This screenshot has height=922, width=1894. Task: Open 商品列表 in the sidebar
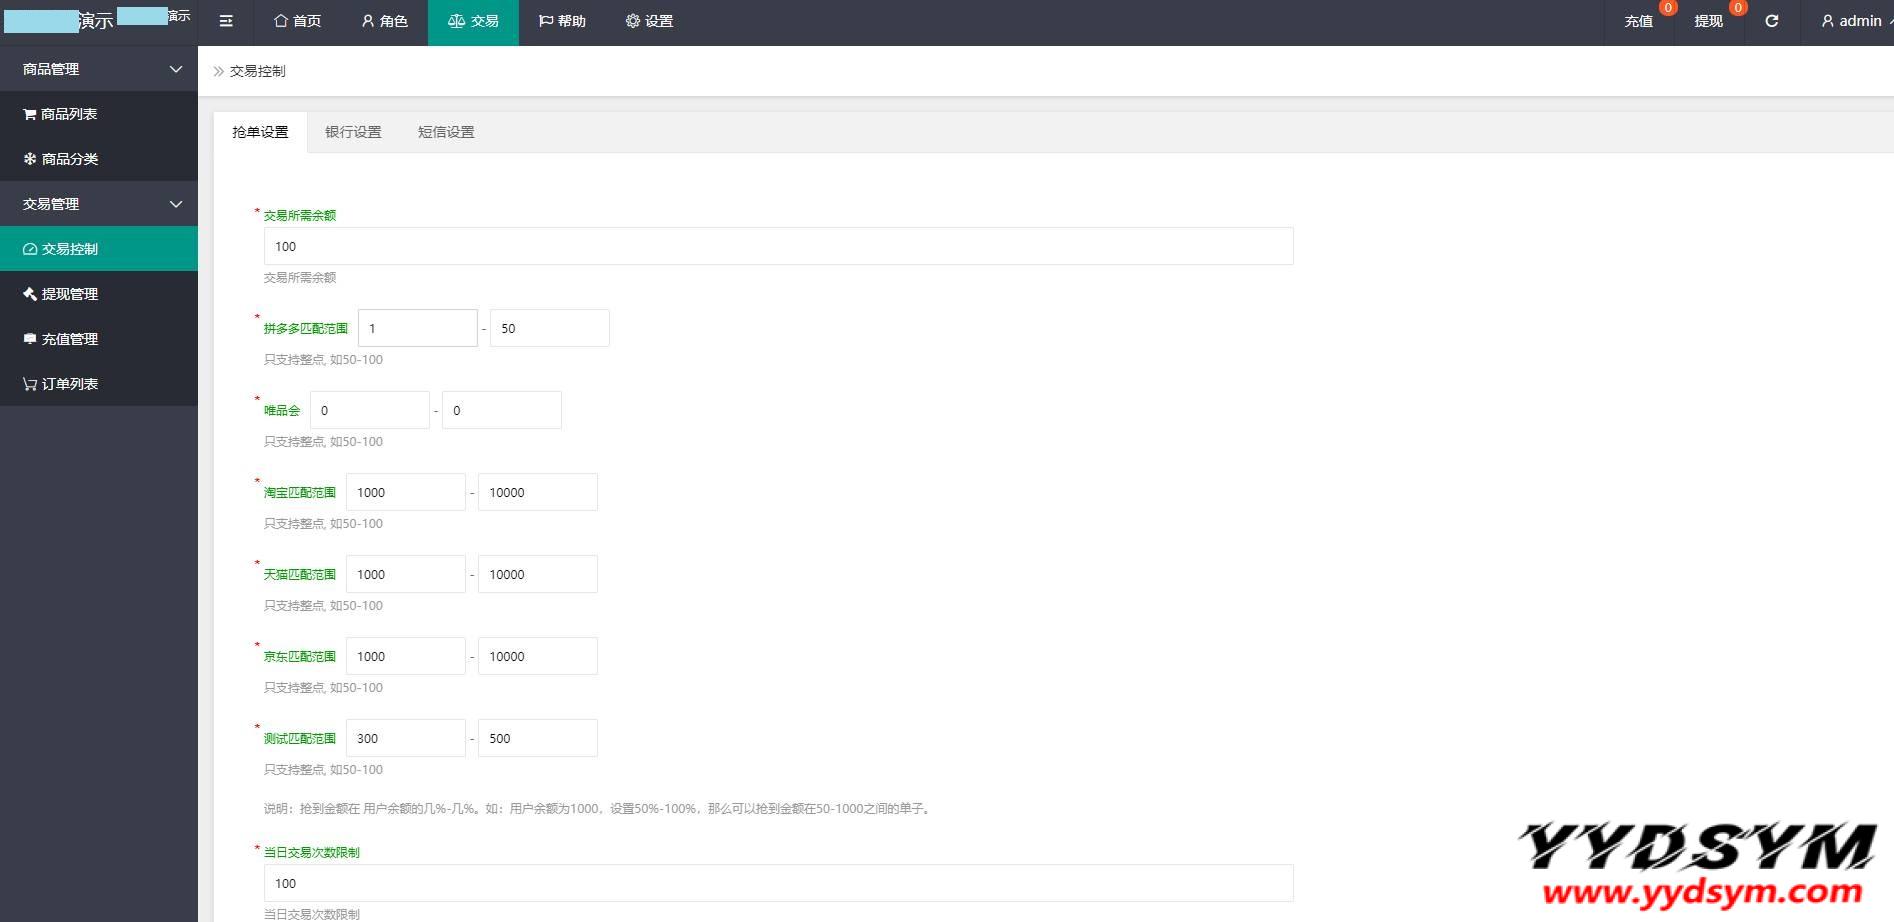pyautogui.click(x=69, y=114)
